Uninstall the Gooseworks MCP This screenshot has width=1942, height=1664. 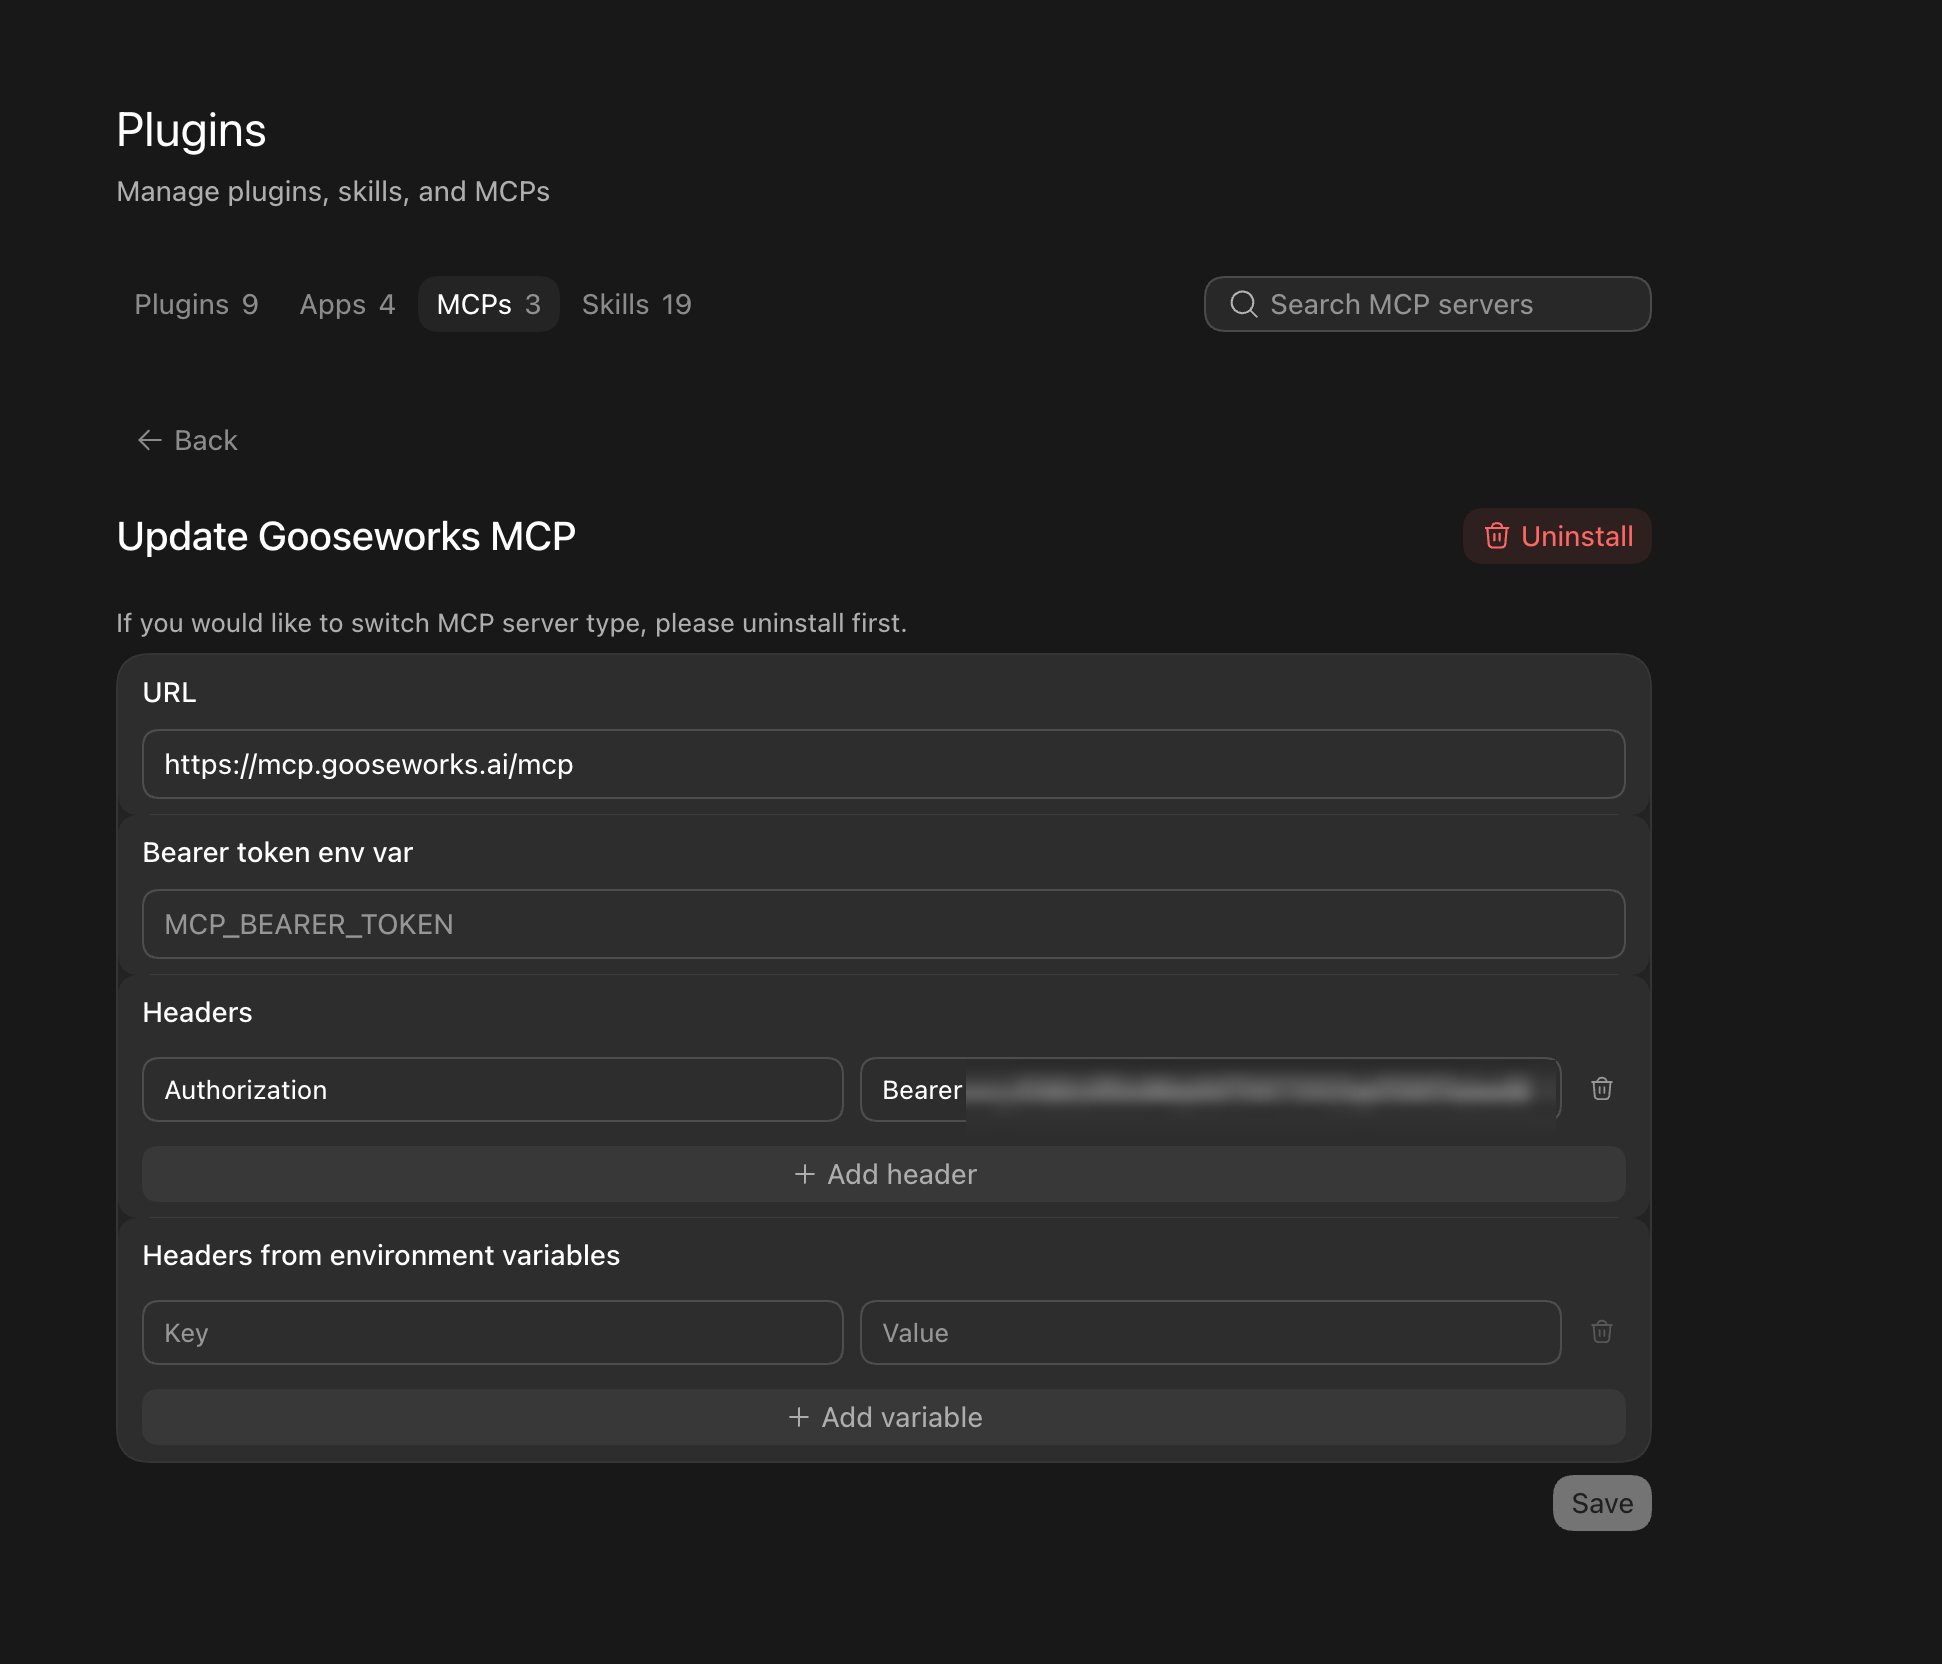pyautogui.click(x=1557, y=536)
